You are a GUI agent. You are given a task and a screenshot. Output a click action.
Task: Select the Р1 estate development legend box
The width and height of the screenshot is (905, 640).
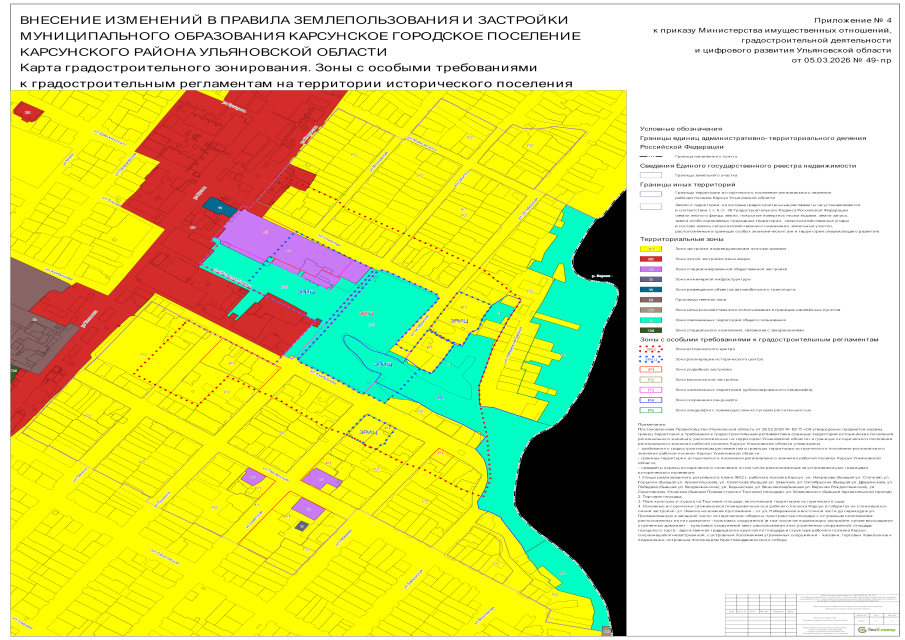(651, 369)
